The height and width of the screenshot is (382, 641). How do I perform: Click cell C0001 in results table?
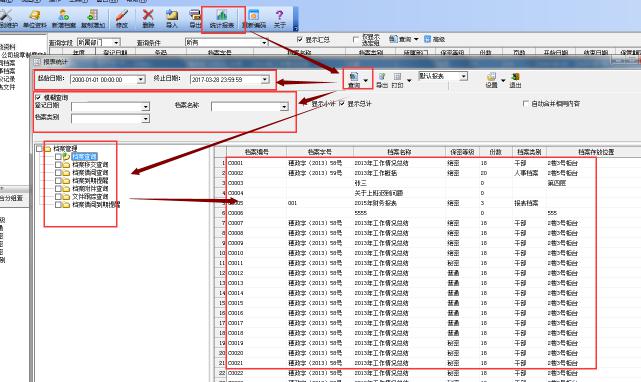click(257, 163)
